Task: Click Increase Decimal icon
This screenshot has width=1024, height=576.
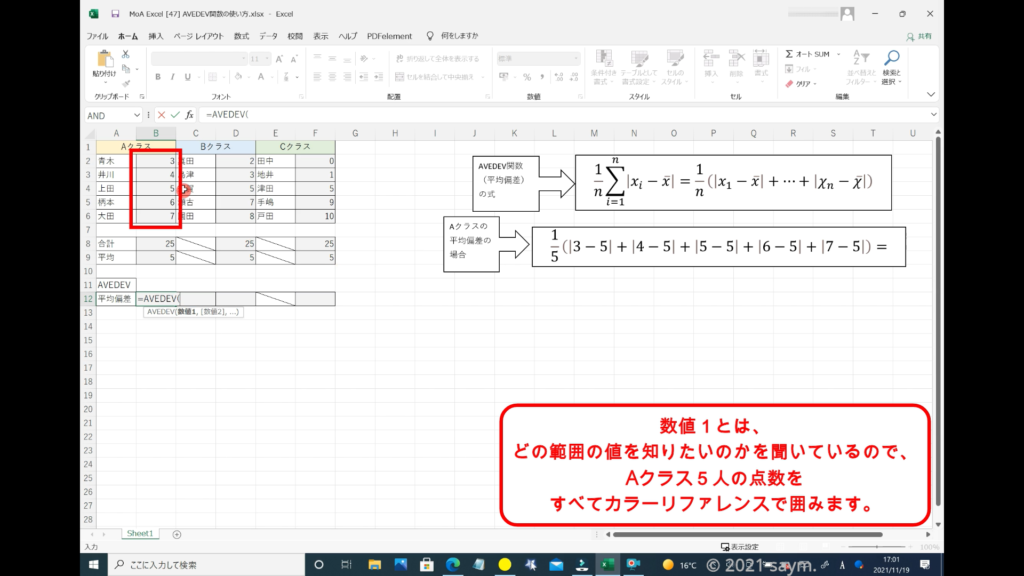Action: [x=558, y=77]
